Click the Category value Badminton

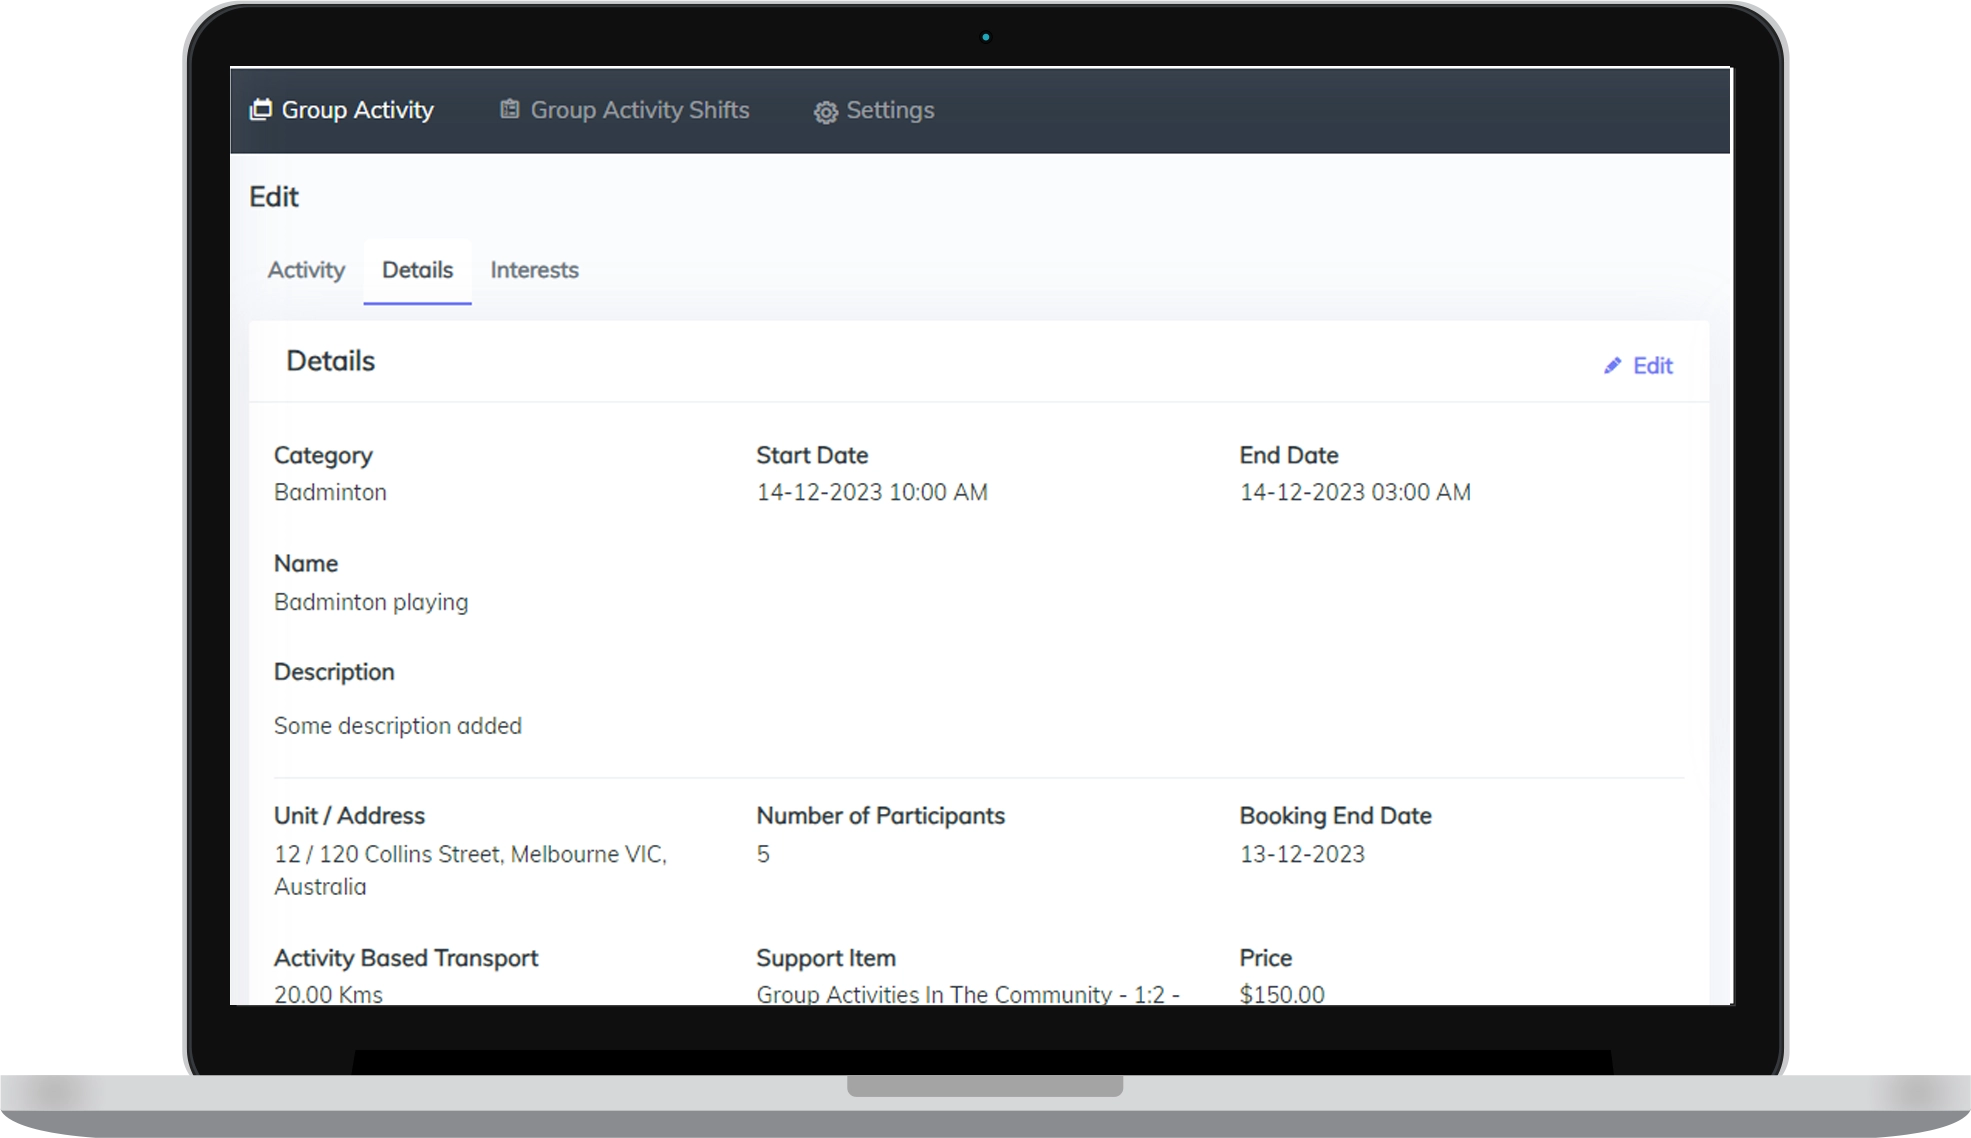330,492
